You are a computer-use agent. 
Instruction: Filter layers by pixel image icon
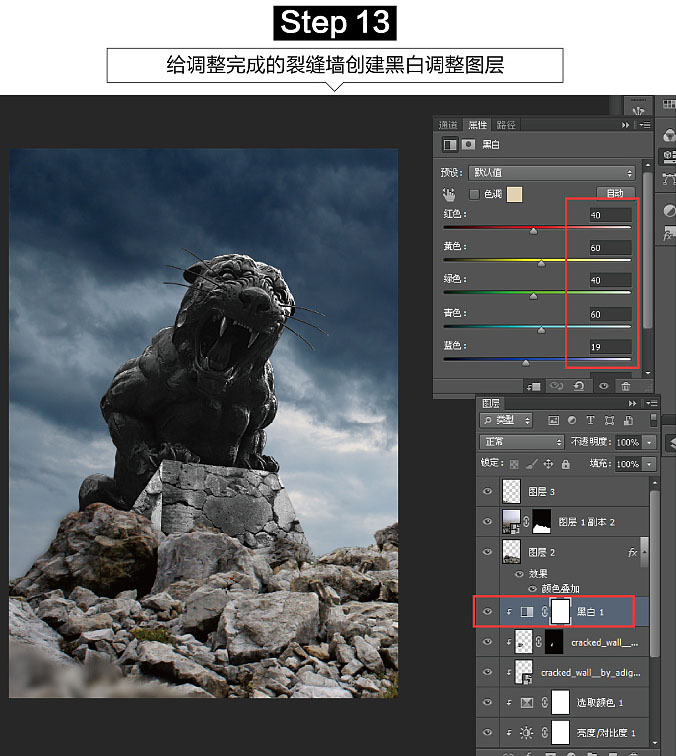point(553,420)
